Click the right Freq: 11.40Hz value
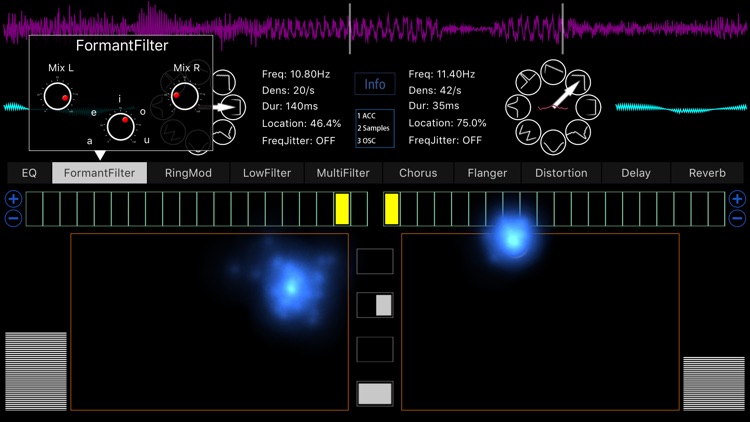Image resolution: width=750 pixels, height=422 pixels. (441, 74)
